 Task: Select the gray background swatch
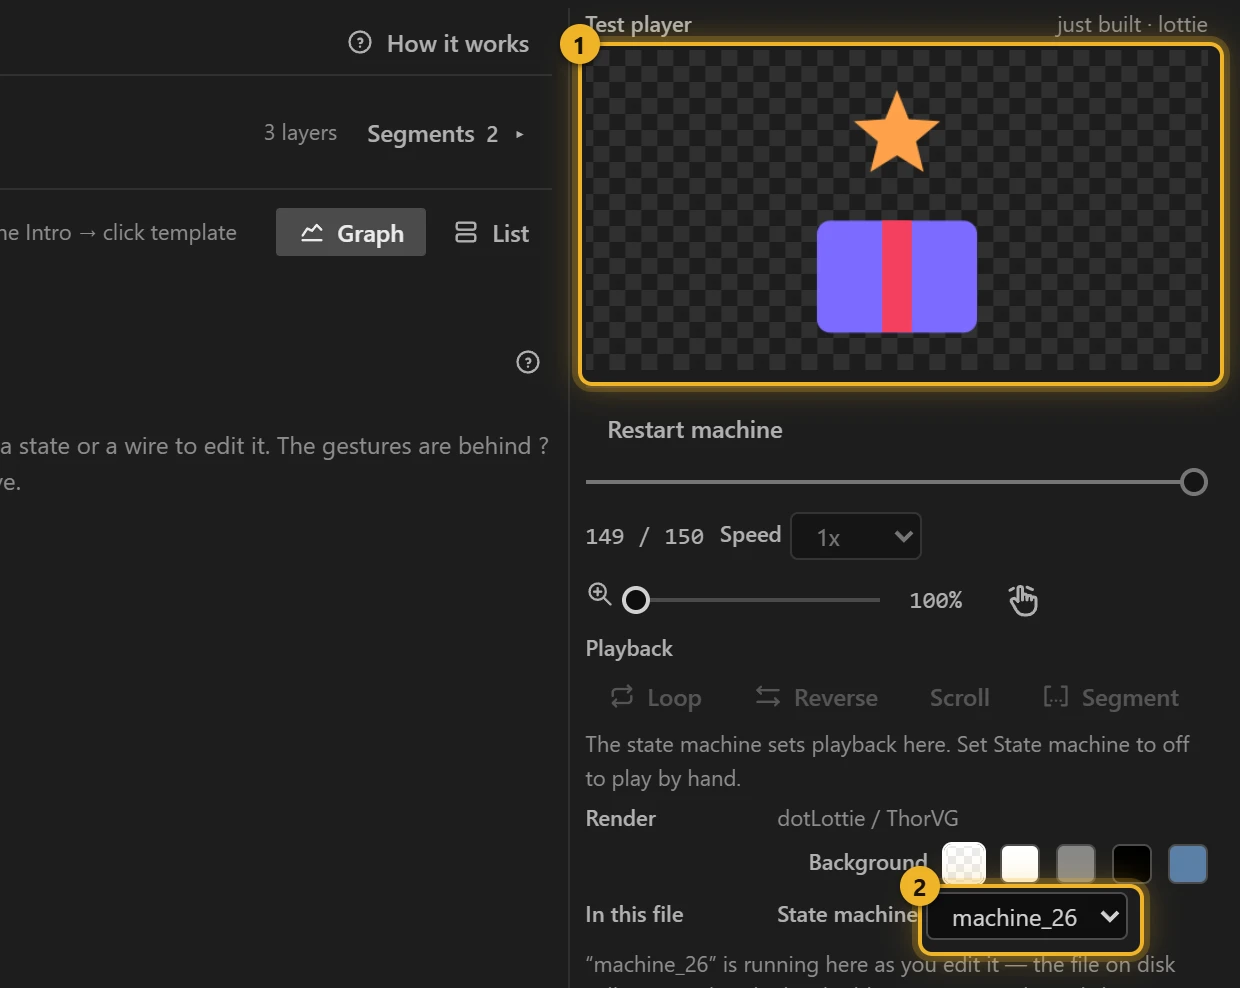pos(1076,864)
